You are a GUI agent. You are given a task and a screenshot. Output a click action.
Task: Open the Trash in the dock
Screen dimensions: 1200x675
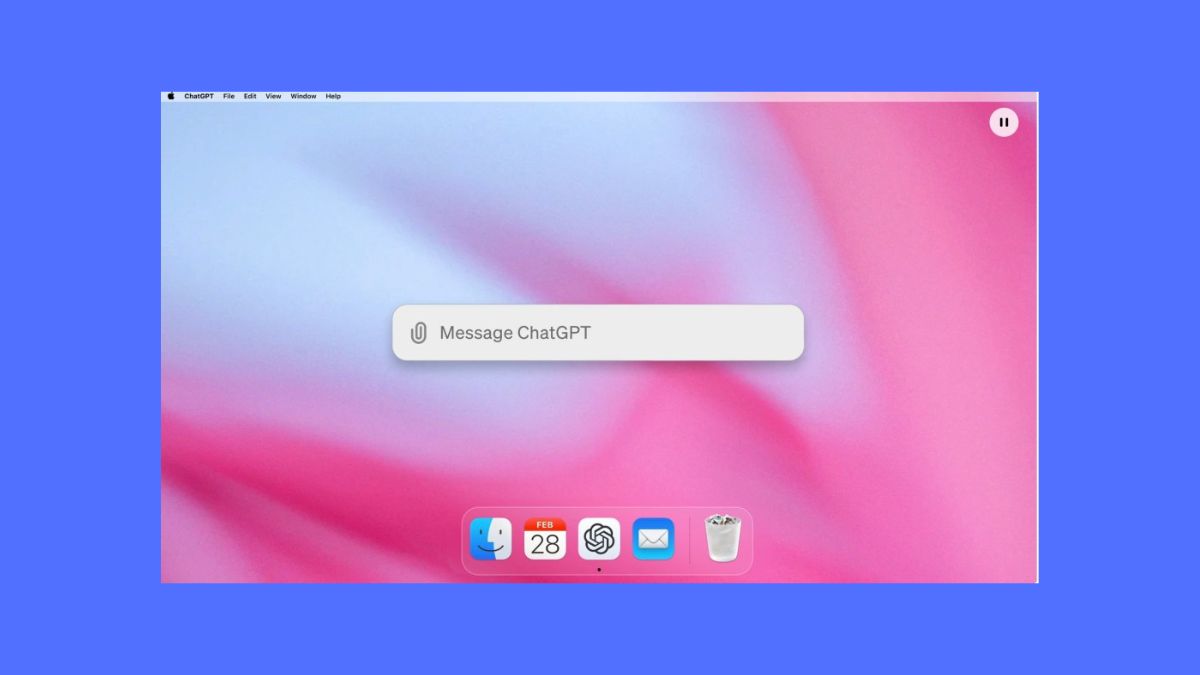click(x=721, y=539)
